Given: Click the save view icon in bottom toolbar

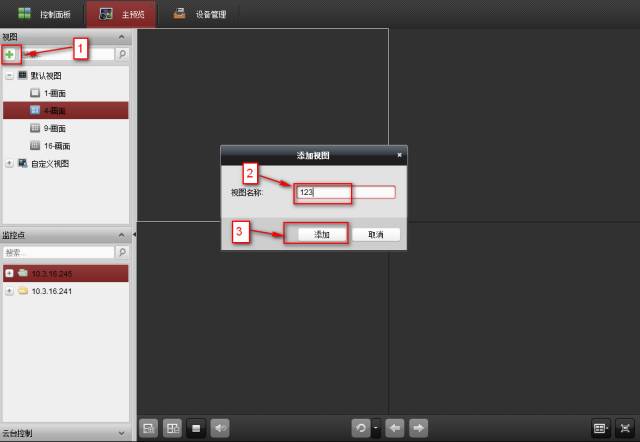Looking at the screenshot, I should coord(149,428).
